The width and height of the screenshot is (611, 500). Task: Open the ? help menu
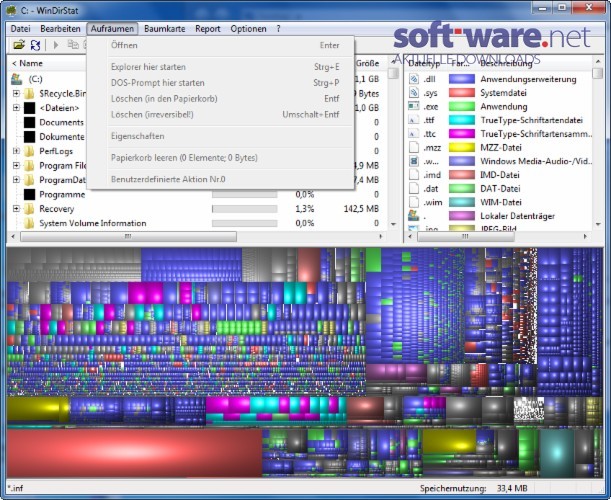coord(278,29)
